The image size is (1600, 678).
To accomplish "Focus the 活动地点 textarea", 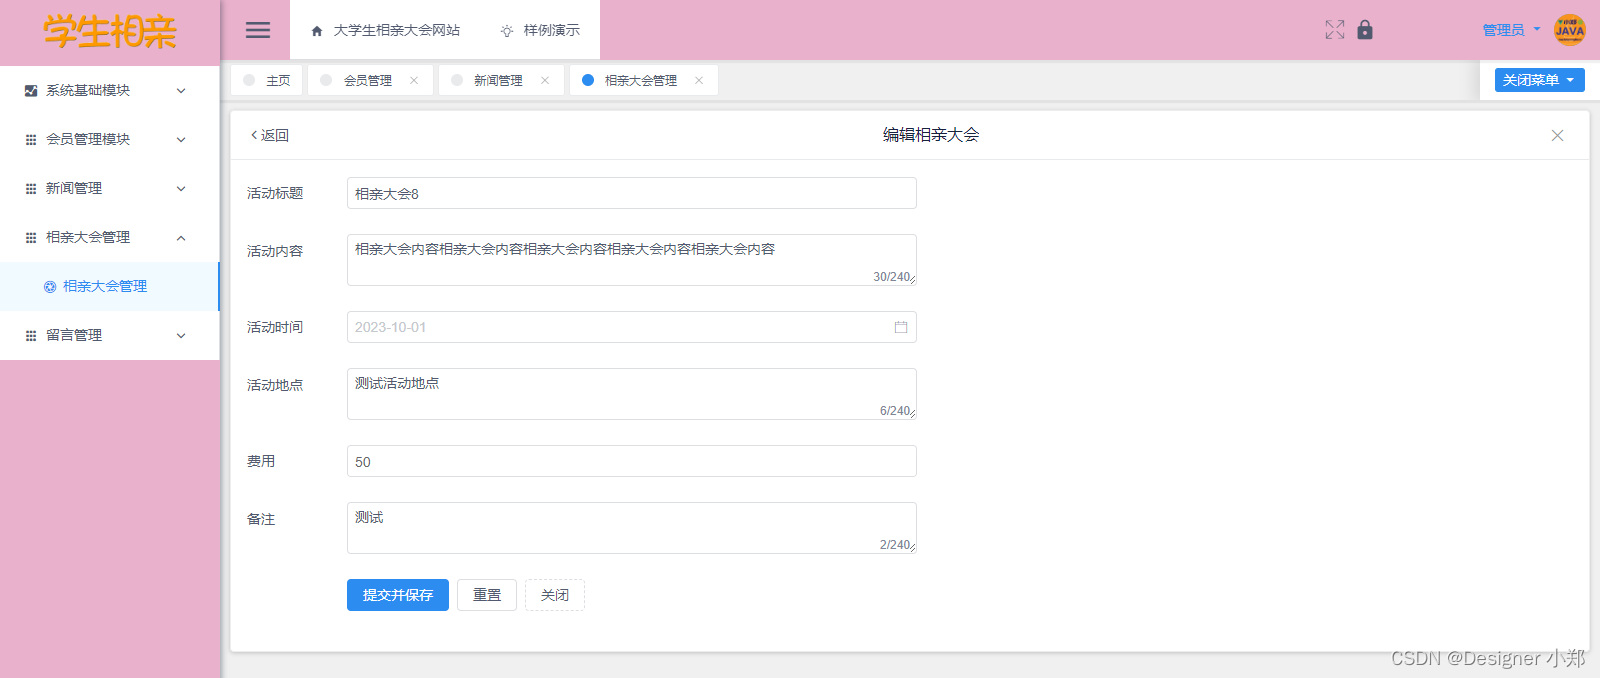I will coord(632,394).
